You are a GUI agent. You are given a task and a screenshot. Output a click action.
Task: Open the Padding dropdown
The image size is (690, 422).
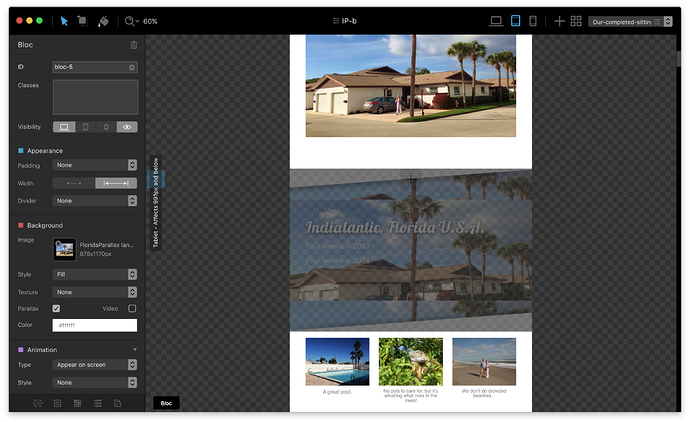pyautogui.click(x=95, y=165)
